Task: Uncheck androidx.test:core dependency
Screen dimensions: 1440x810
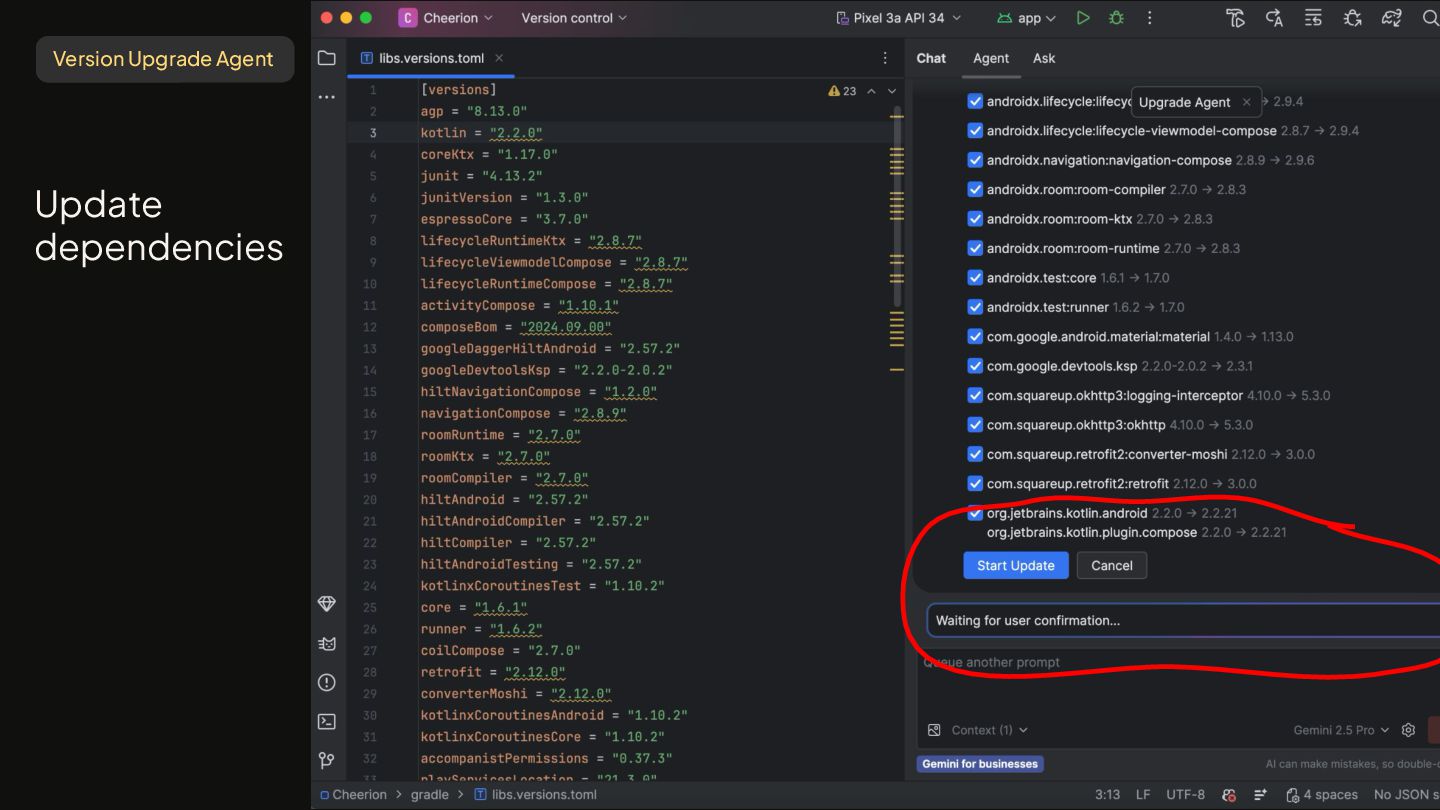Action: 975,278
